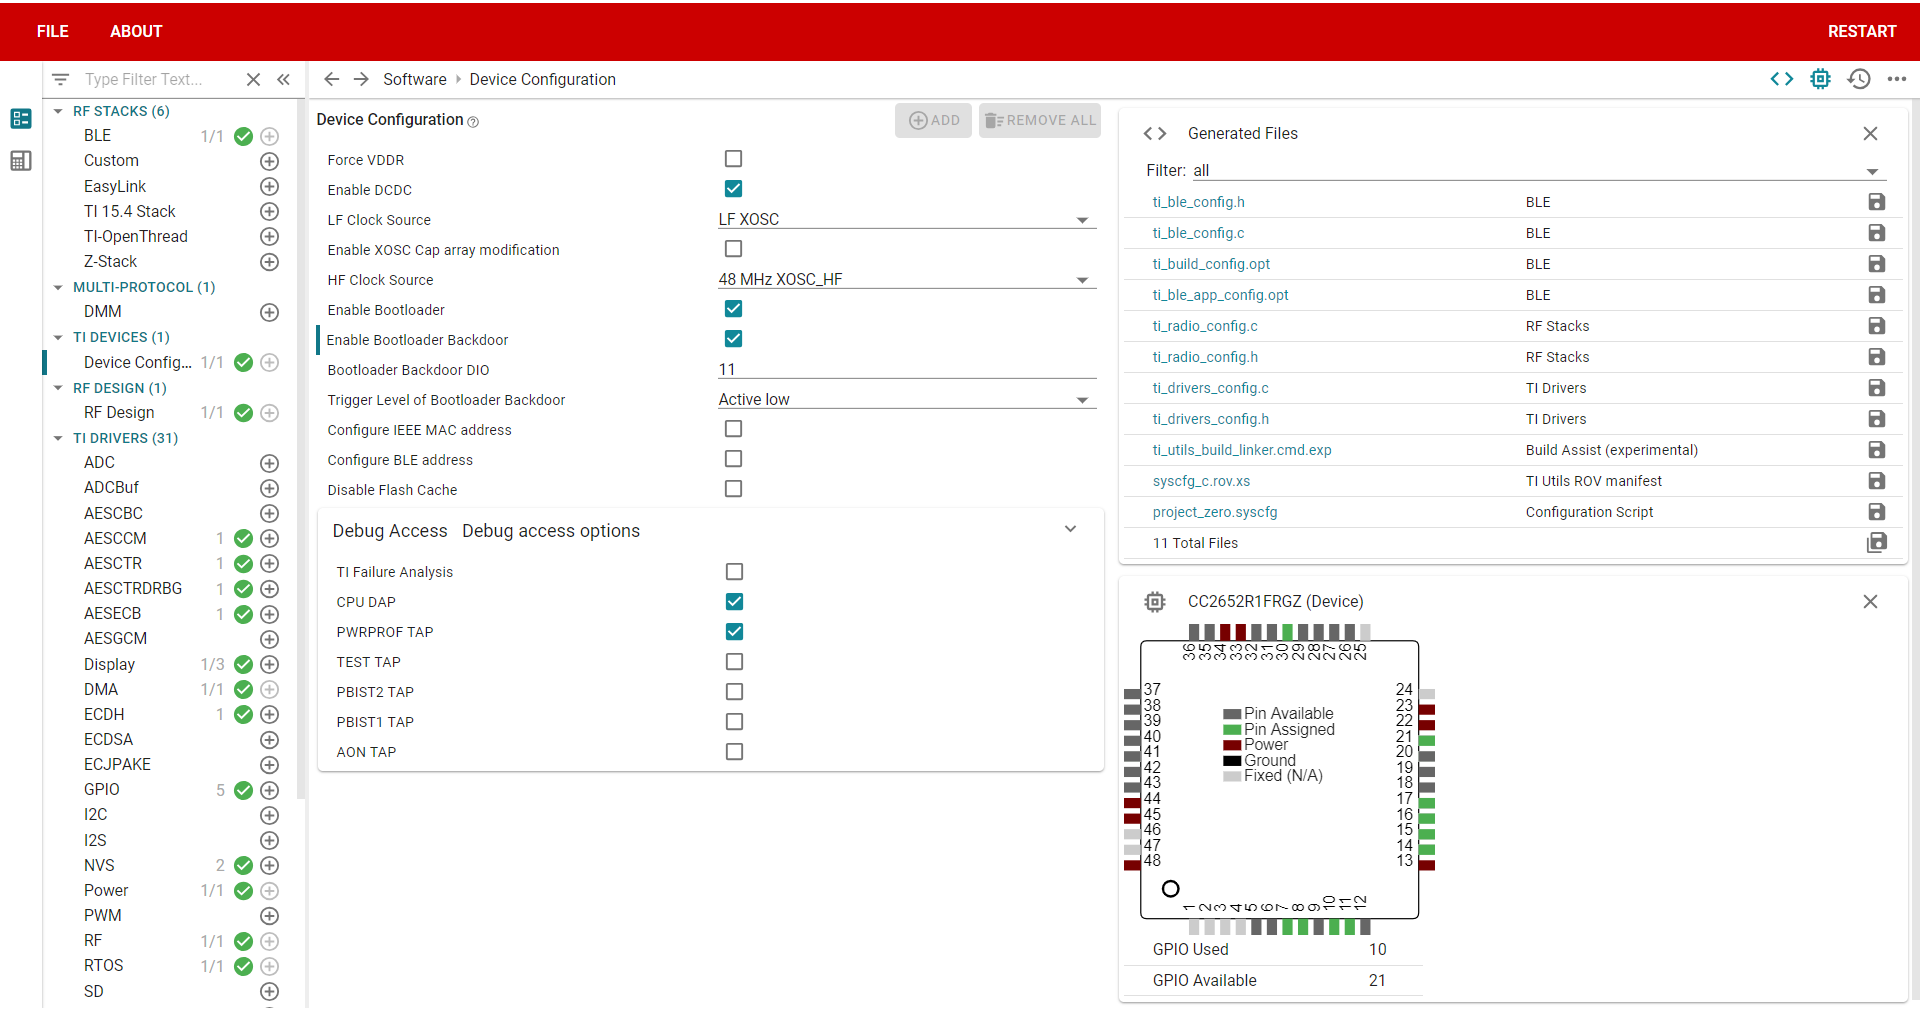
Task: Open the revision history icon
Action: tap(1859, 79)
